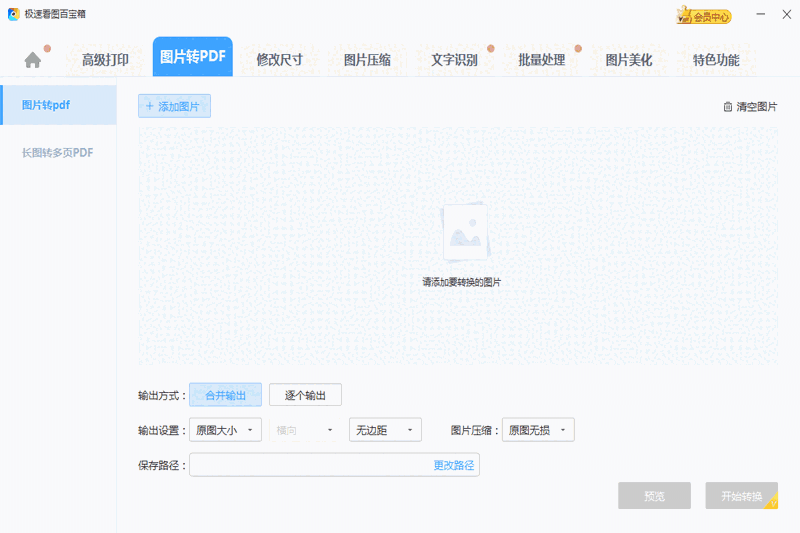Click the trash icon beside 清空图片
800x533 pixels.
[x=728, y=107]
